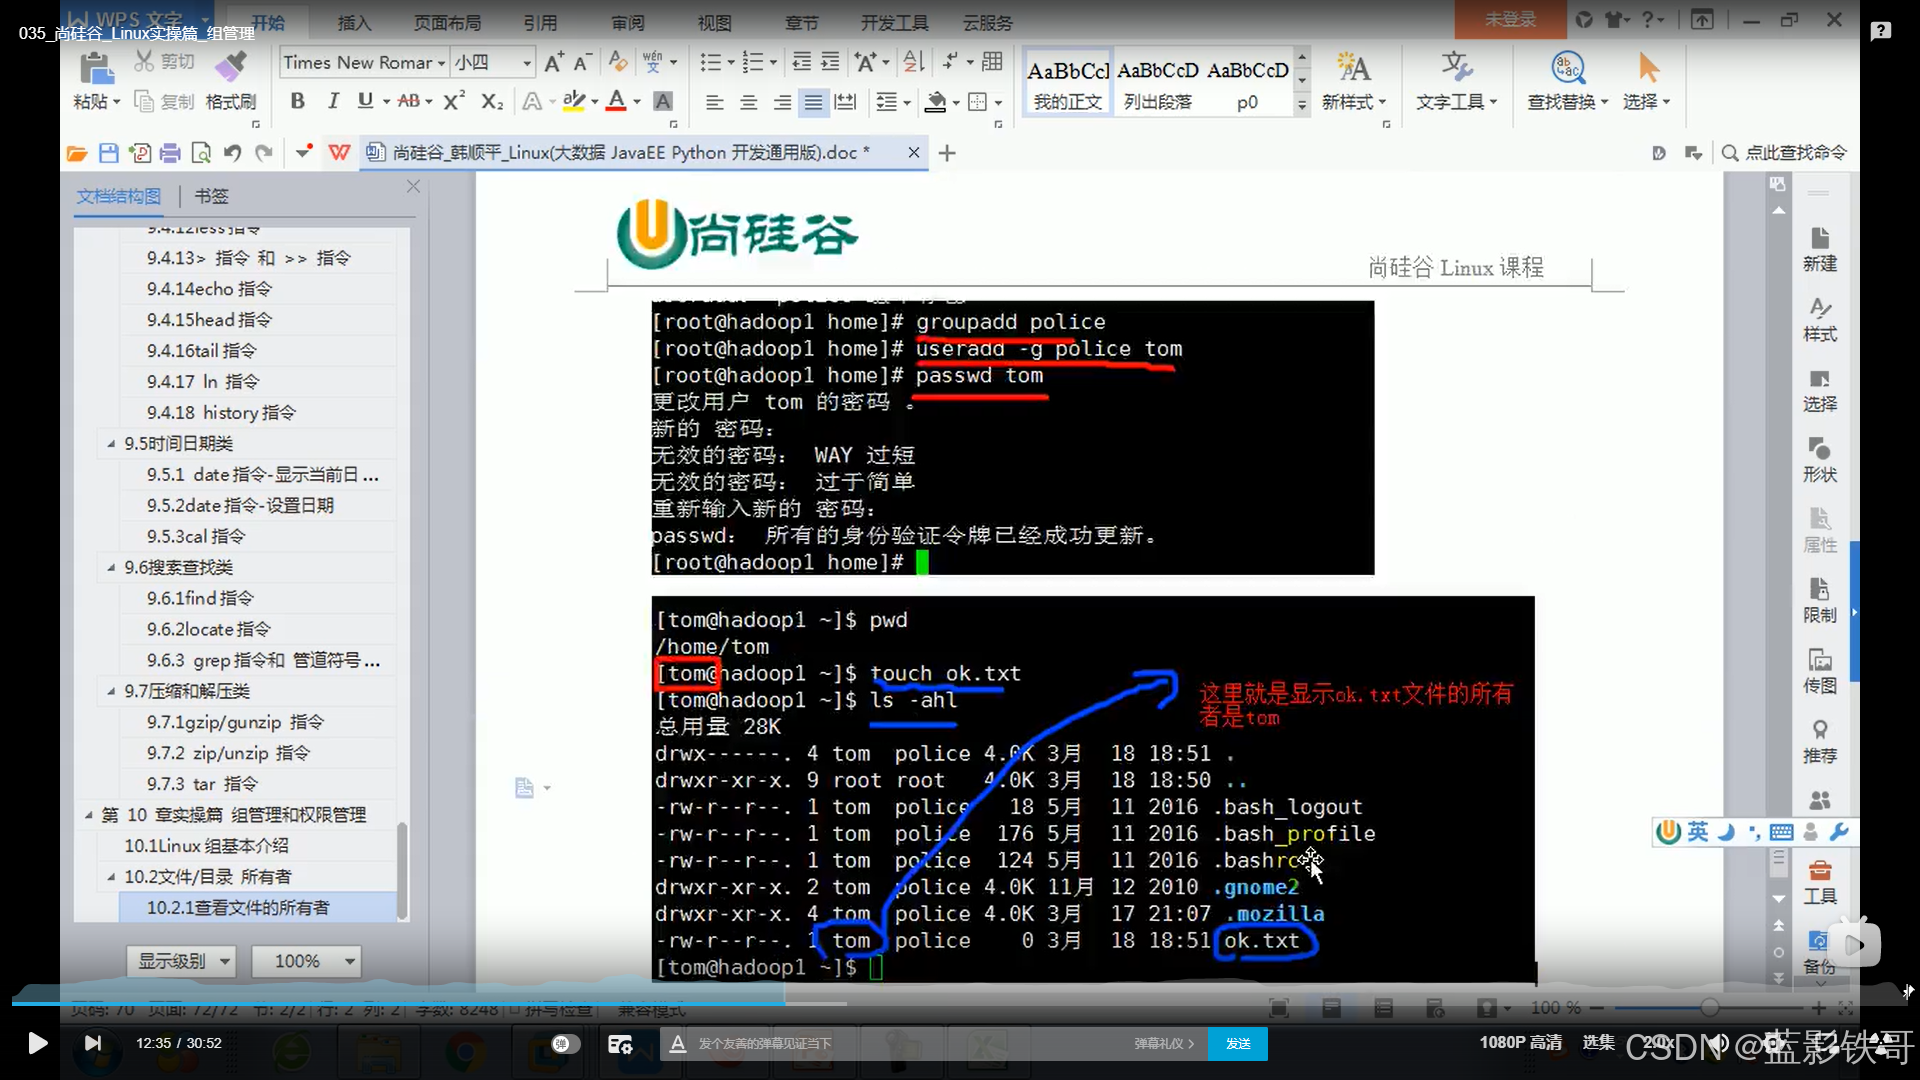Click the Bold formatting icon

297,101
